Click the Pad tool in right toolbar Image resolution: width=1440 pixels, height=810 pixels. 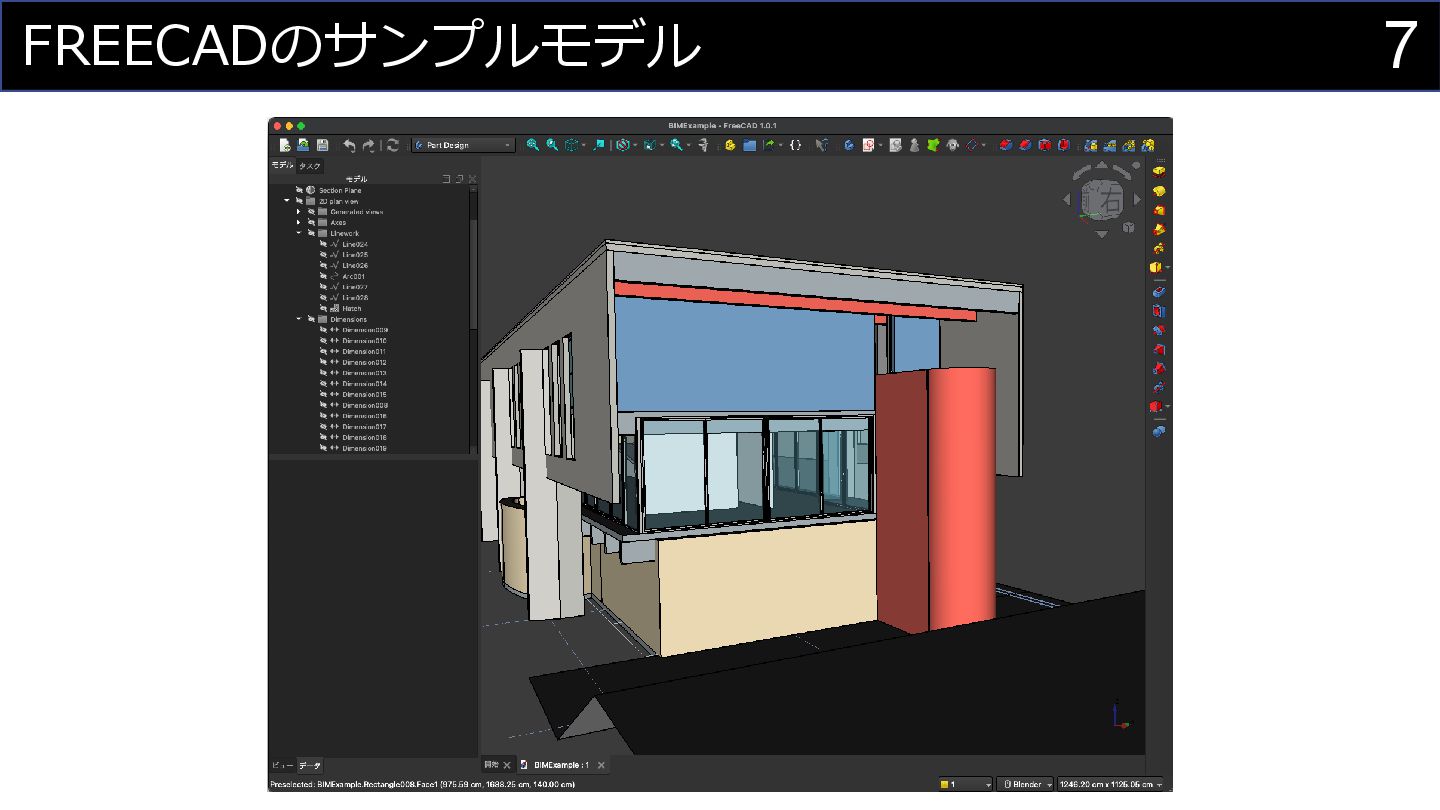1159,171
